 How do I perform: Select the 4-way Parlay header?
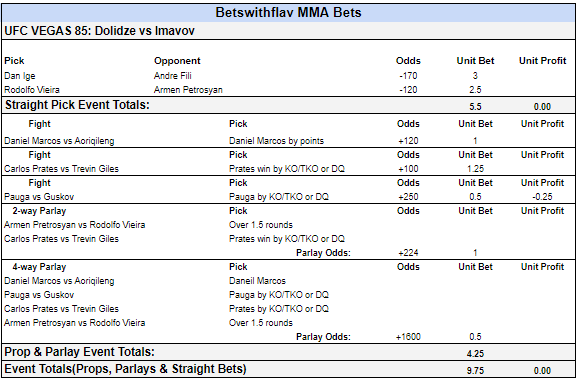39,267
